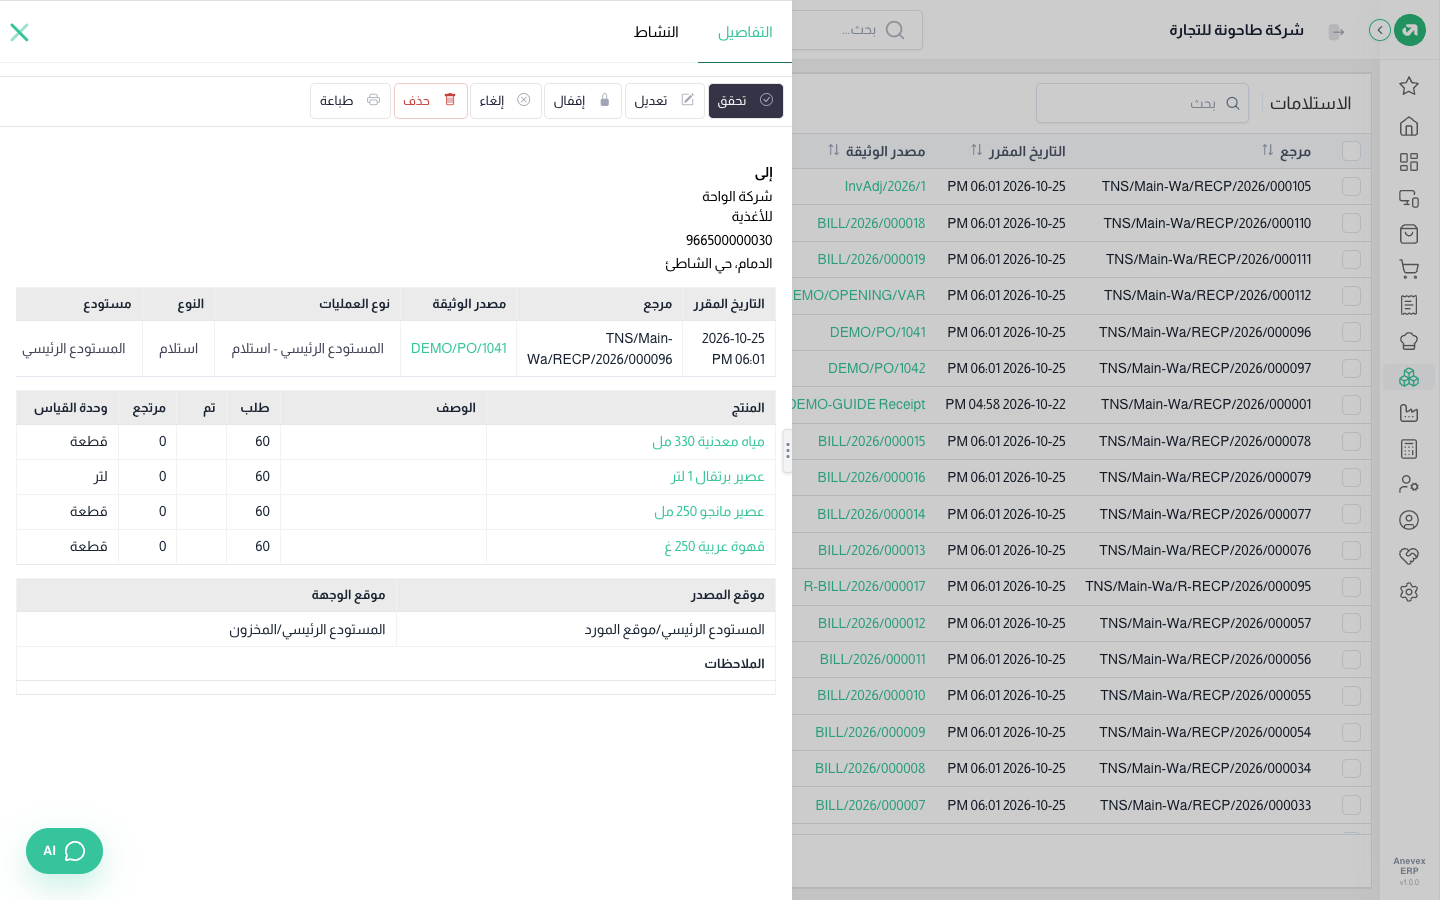Open the DEMO/PO/1041 source document link
Viewport: 1440px width, 900px height.
pyautogui.click(x=459, y=348)
